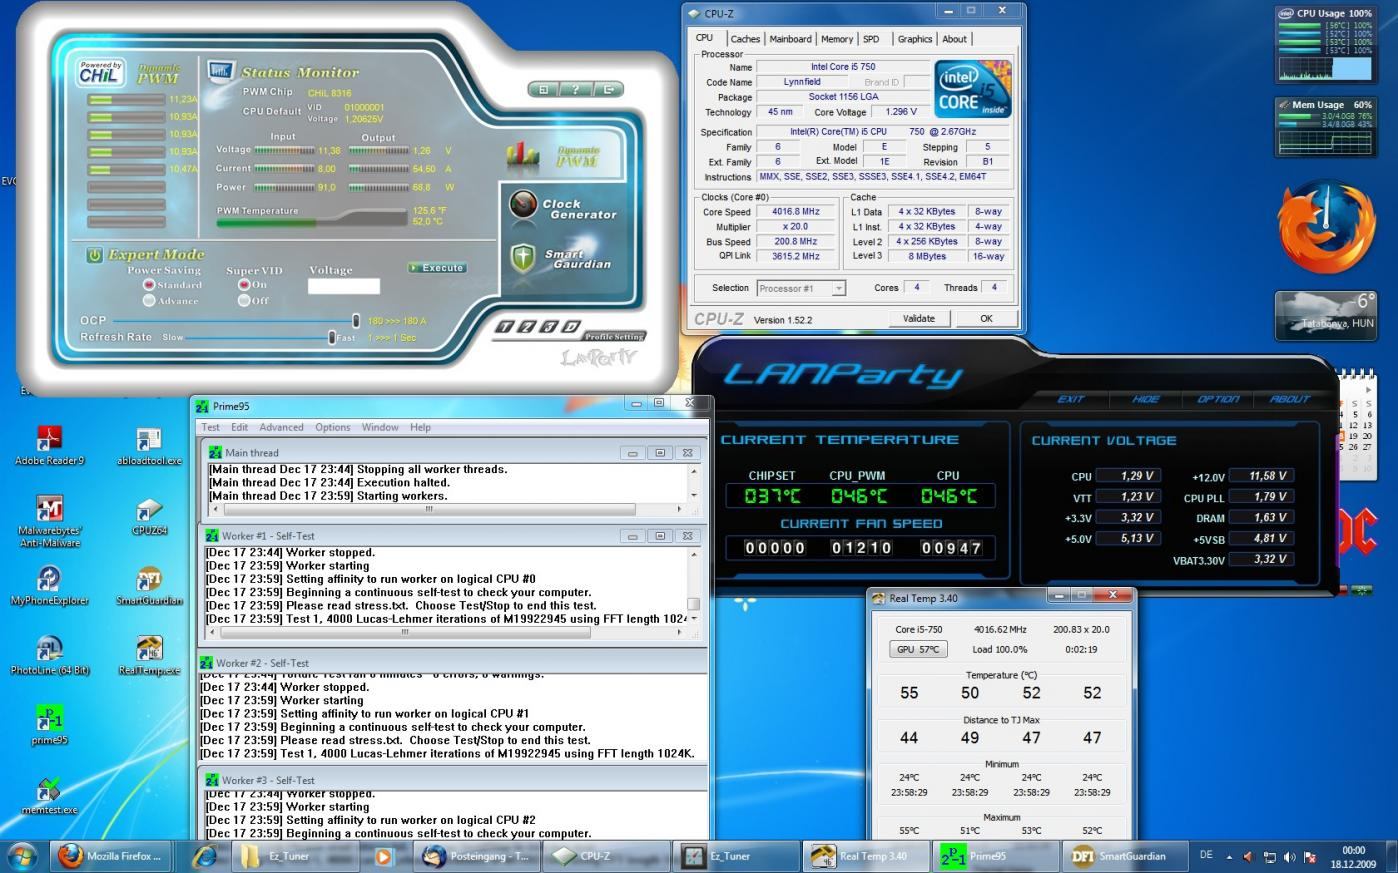
Task: Switch to Real Temp 3.40 taskbar button
Action: coord(868,856)
